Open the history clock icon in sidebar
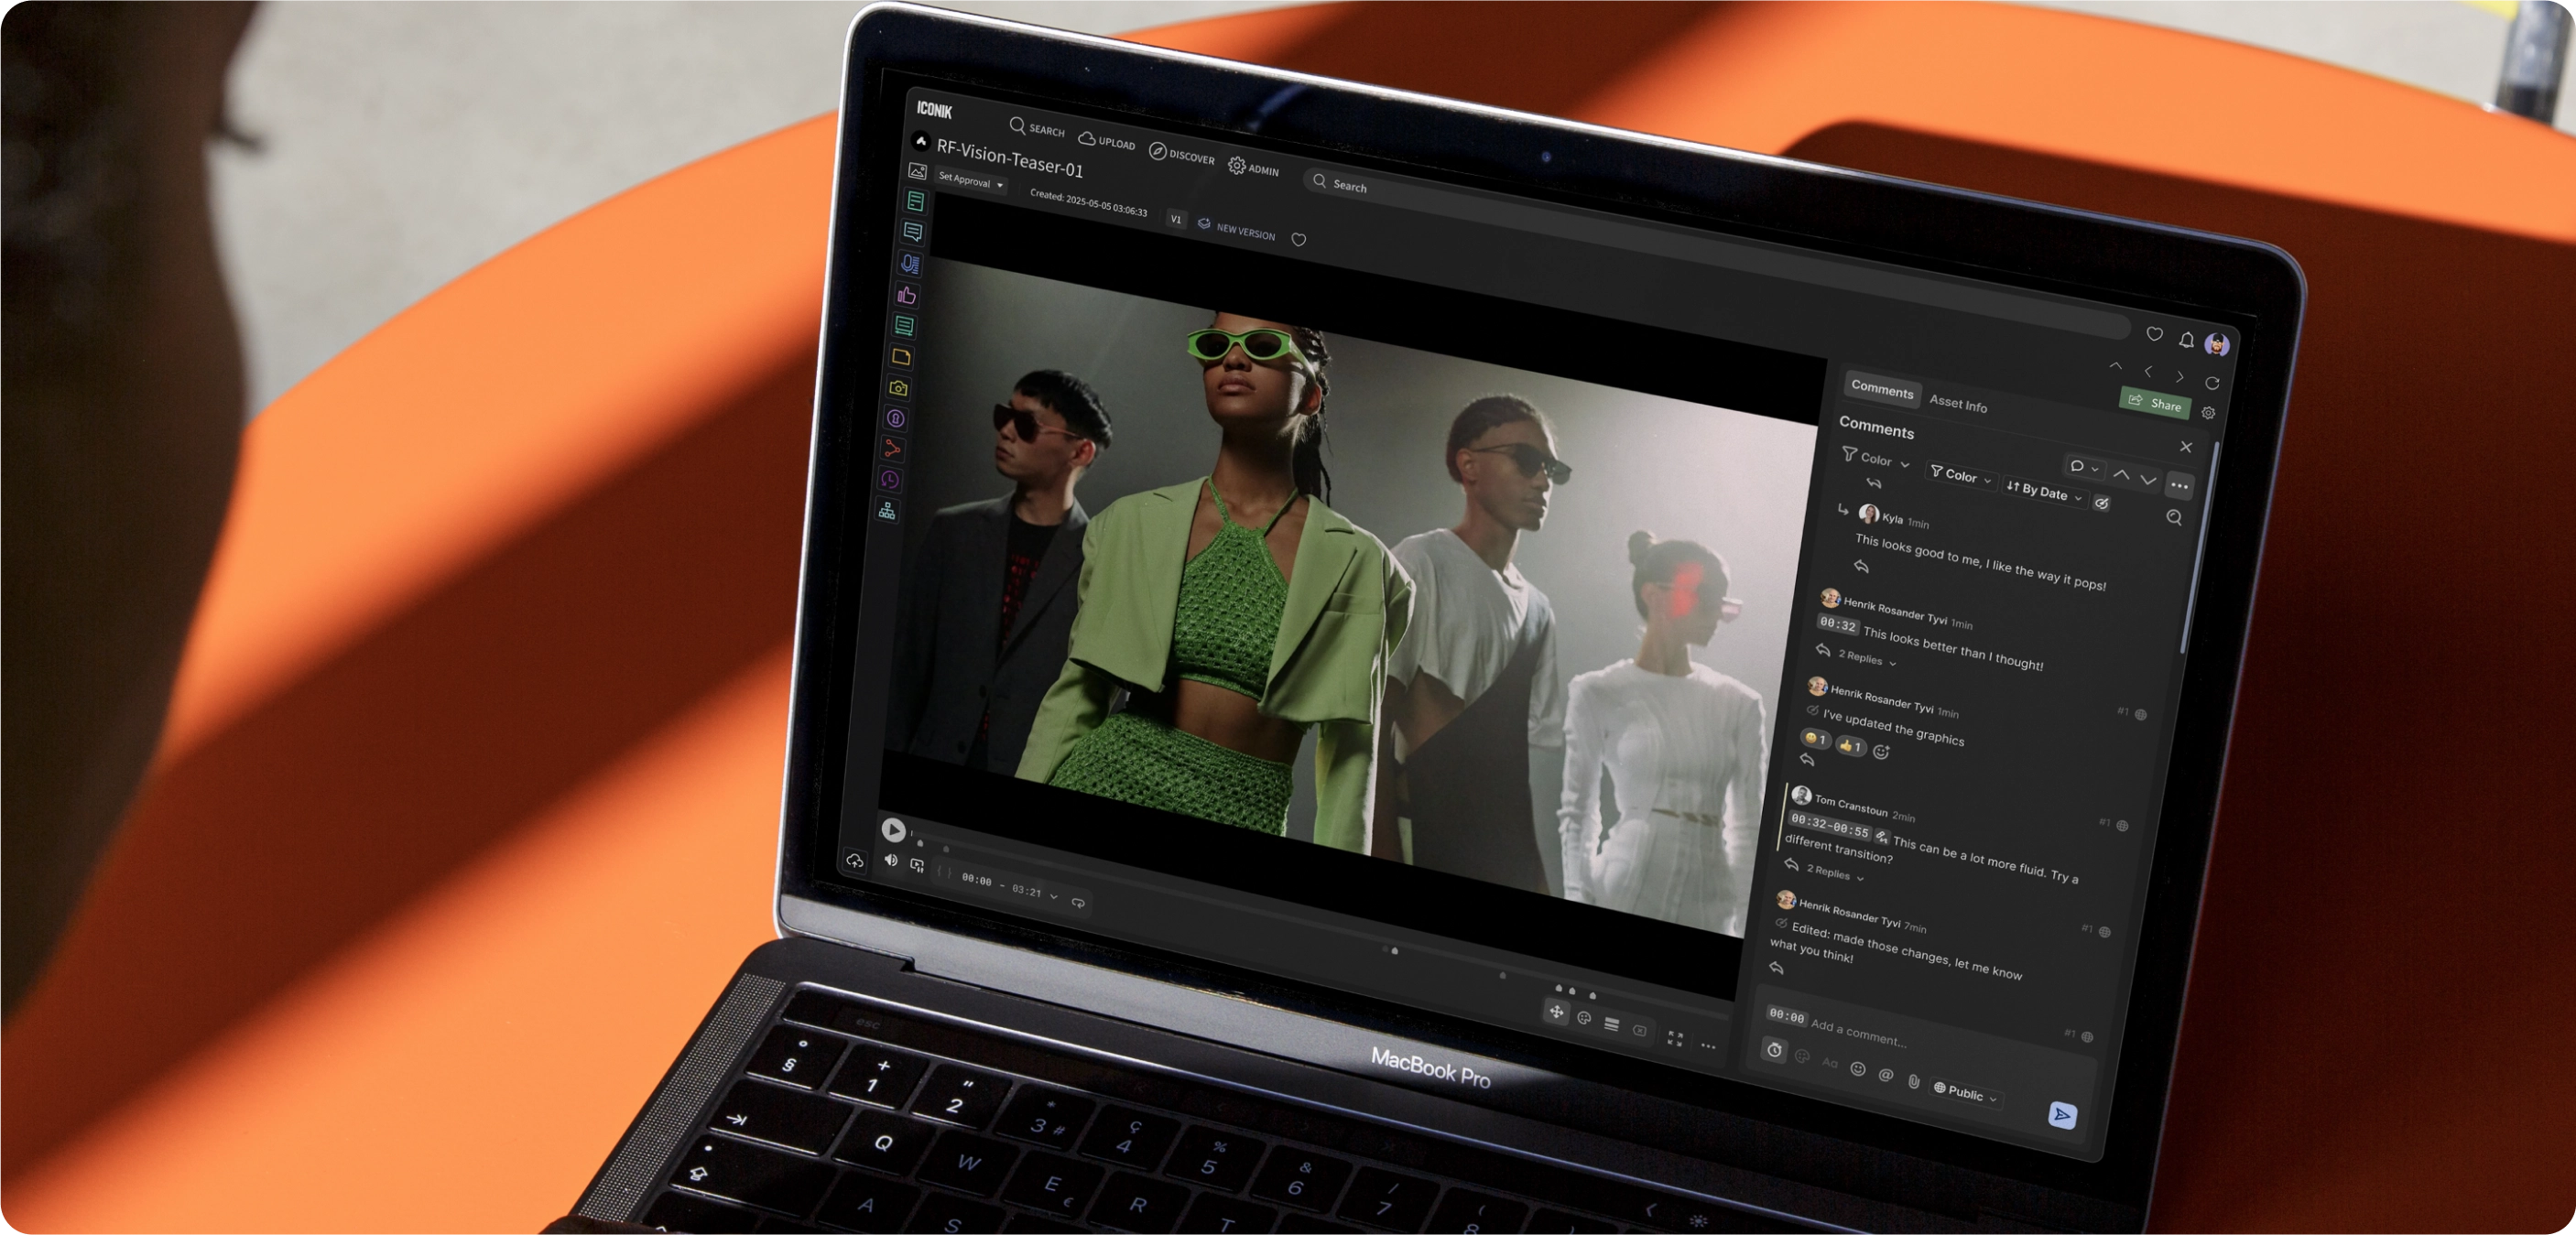The width and height of the screenshot is (2576, 1235). pyautogui.click(x=889, y=480)
